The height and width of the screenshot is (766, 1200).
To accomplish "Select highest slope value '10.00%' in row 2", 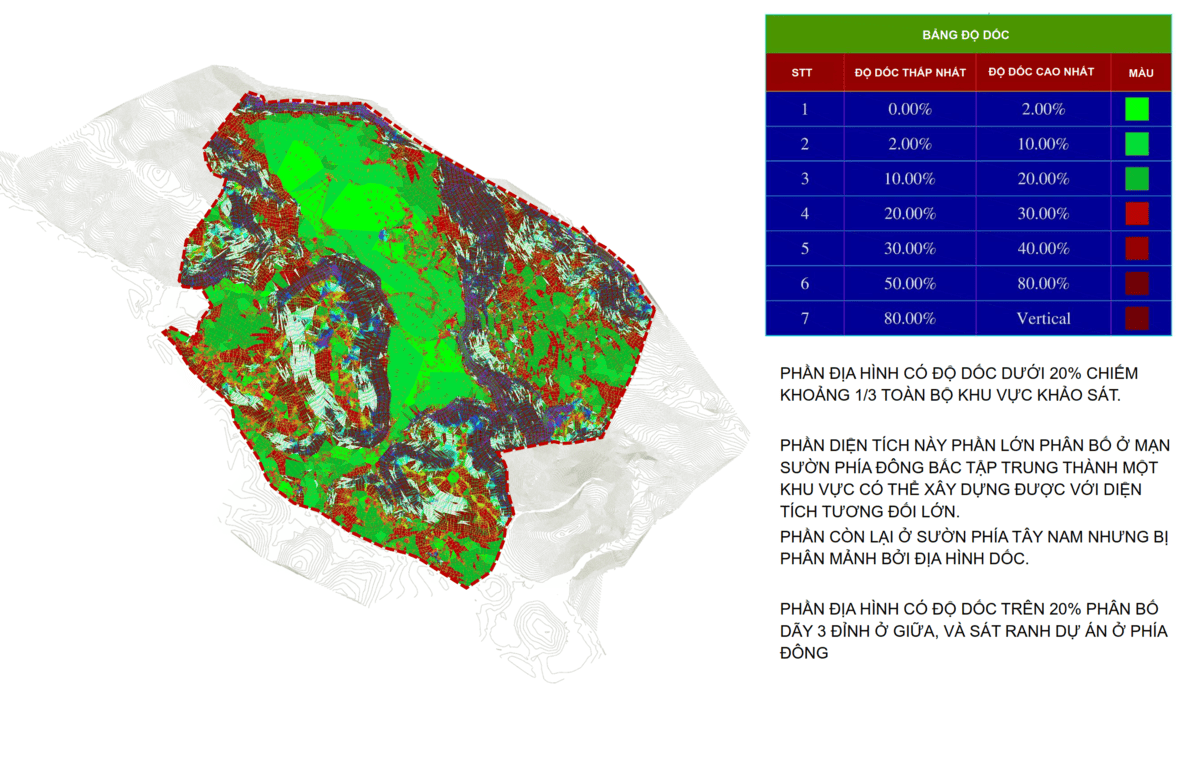I will point(1043,144).
